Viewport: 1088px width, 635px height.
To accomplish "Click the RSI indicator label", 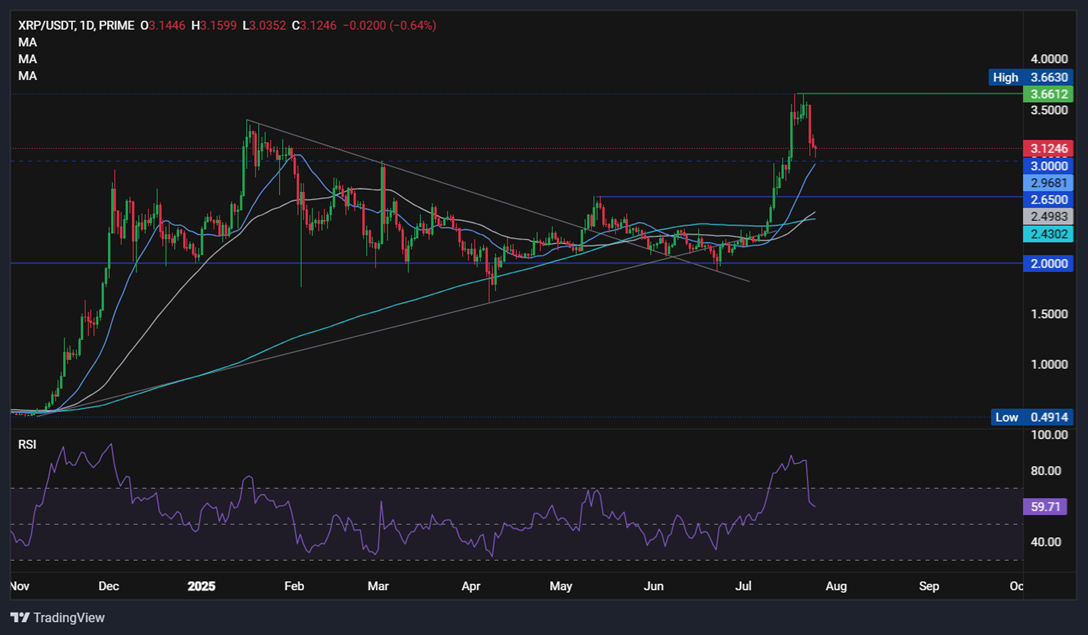I will pos(27,444).
